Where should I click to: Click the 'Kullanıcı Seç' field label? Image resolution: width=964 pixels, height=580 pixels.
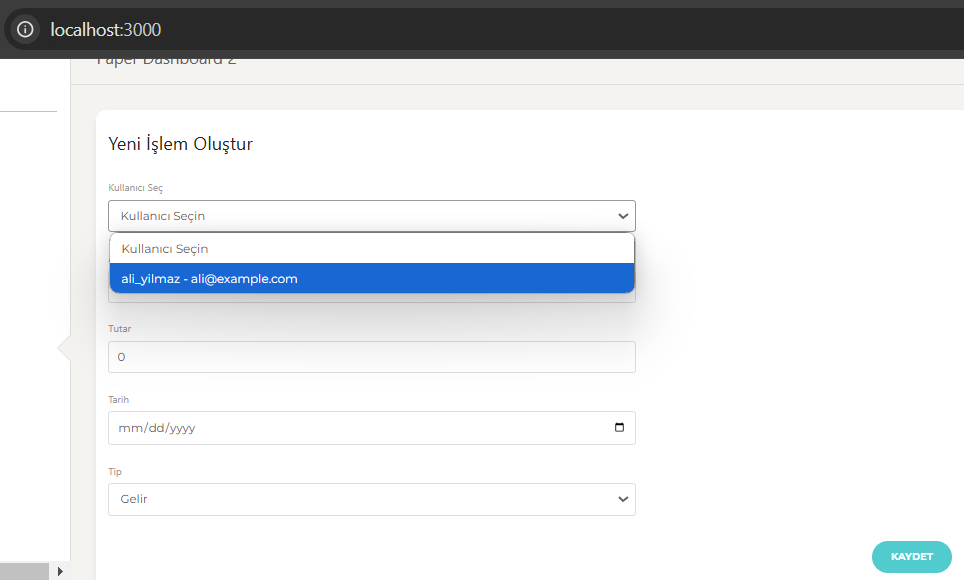point(135,186)
